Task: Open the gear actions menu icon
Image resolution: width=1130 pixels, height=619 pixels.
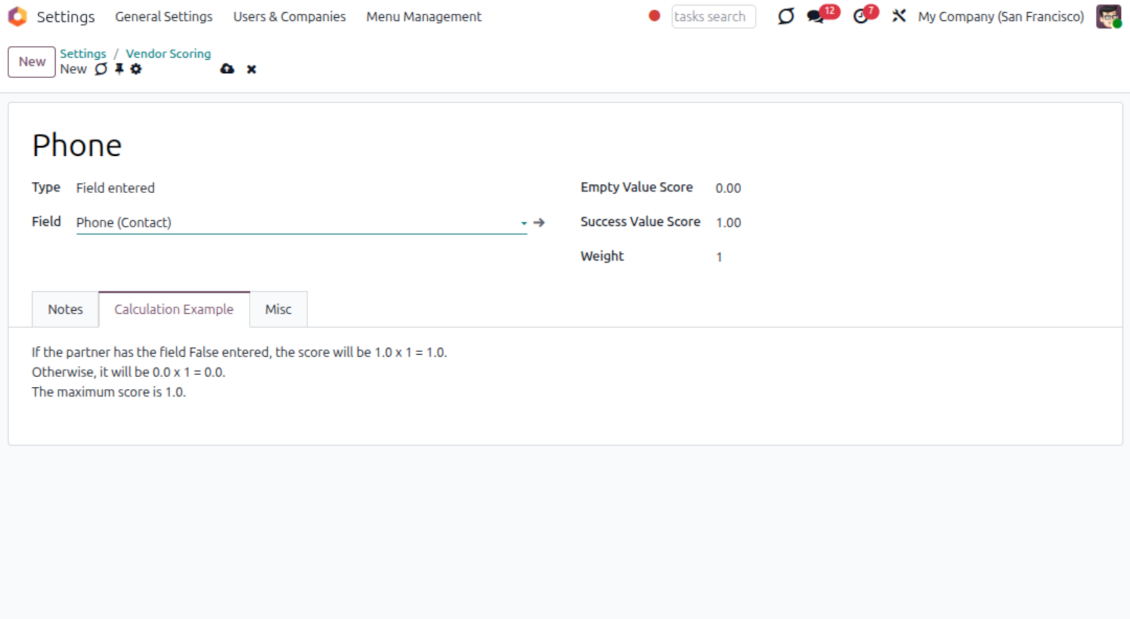Action: click(136, 69)
